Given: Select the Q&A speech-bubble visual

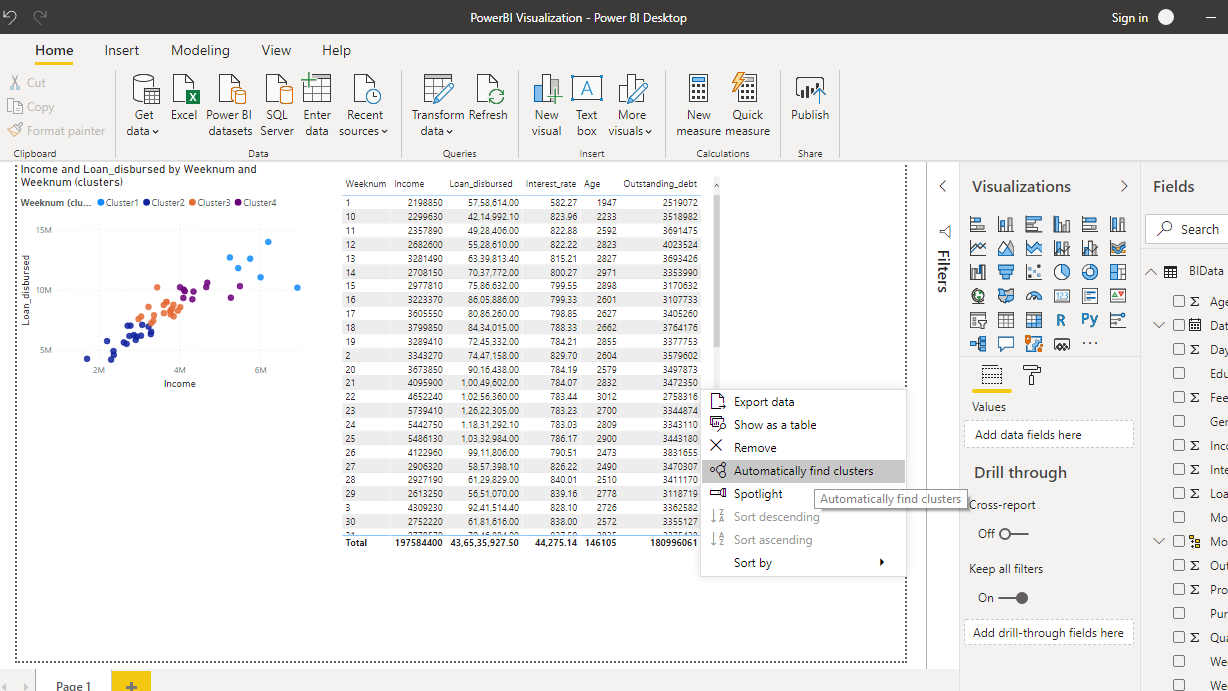Looking at the screenshot, I should (x=1006, y=344).
